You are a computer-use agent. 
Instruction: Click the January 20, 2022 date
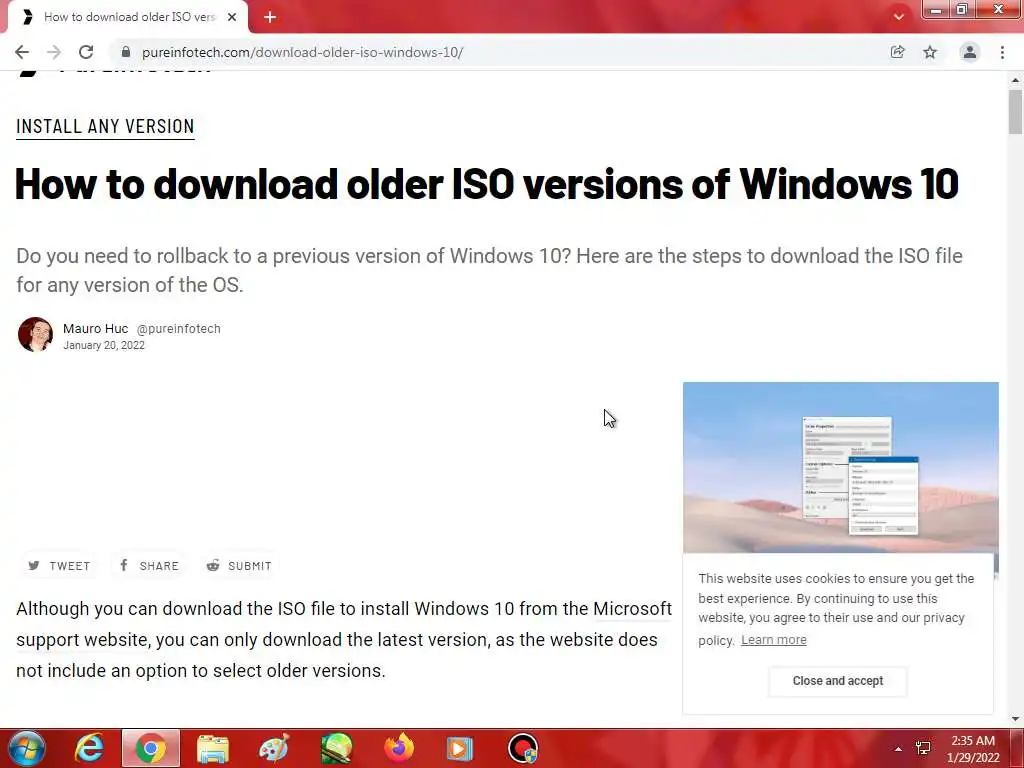coord(104,345)
